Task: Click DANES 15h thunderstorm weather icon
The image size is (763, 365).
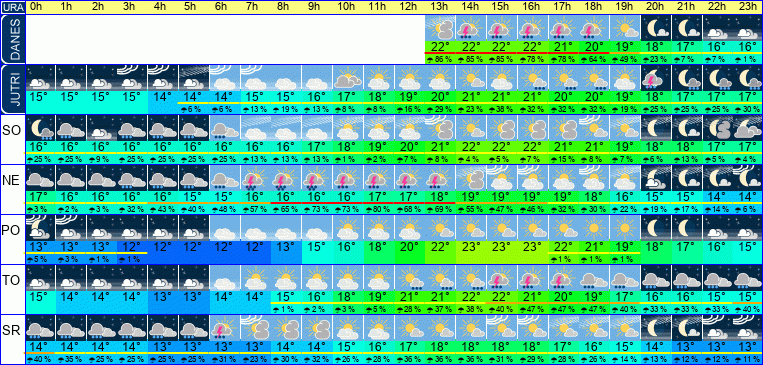Action: 502,28
